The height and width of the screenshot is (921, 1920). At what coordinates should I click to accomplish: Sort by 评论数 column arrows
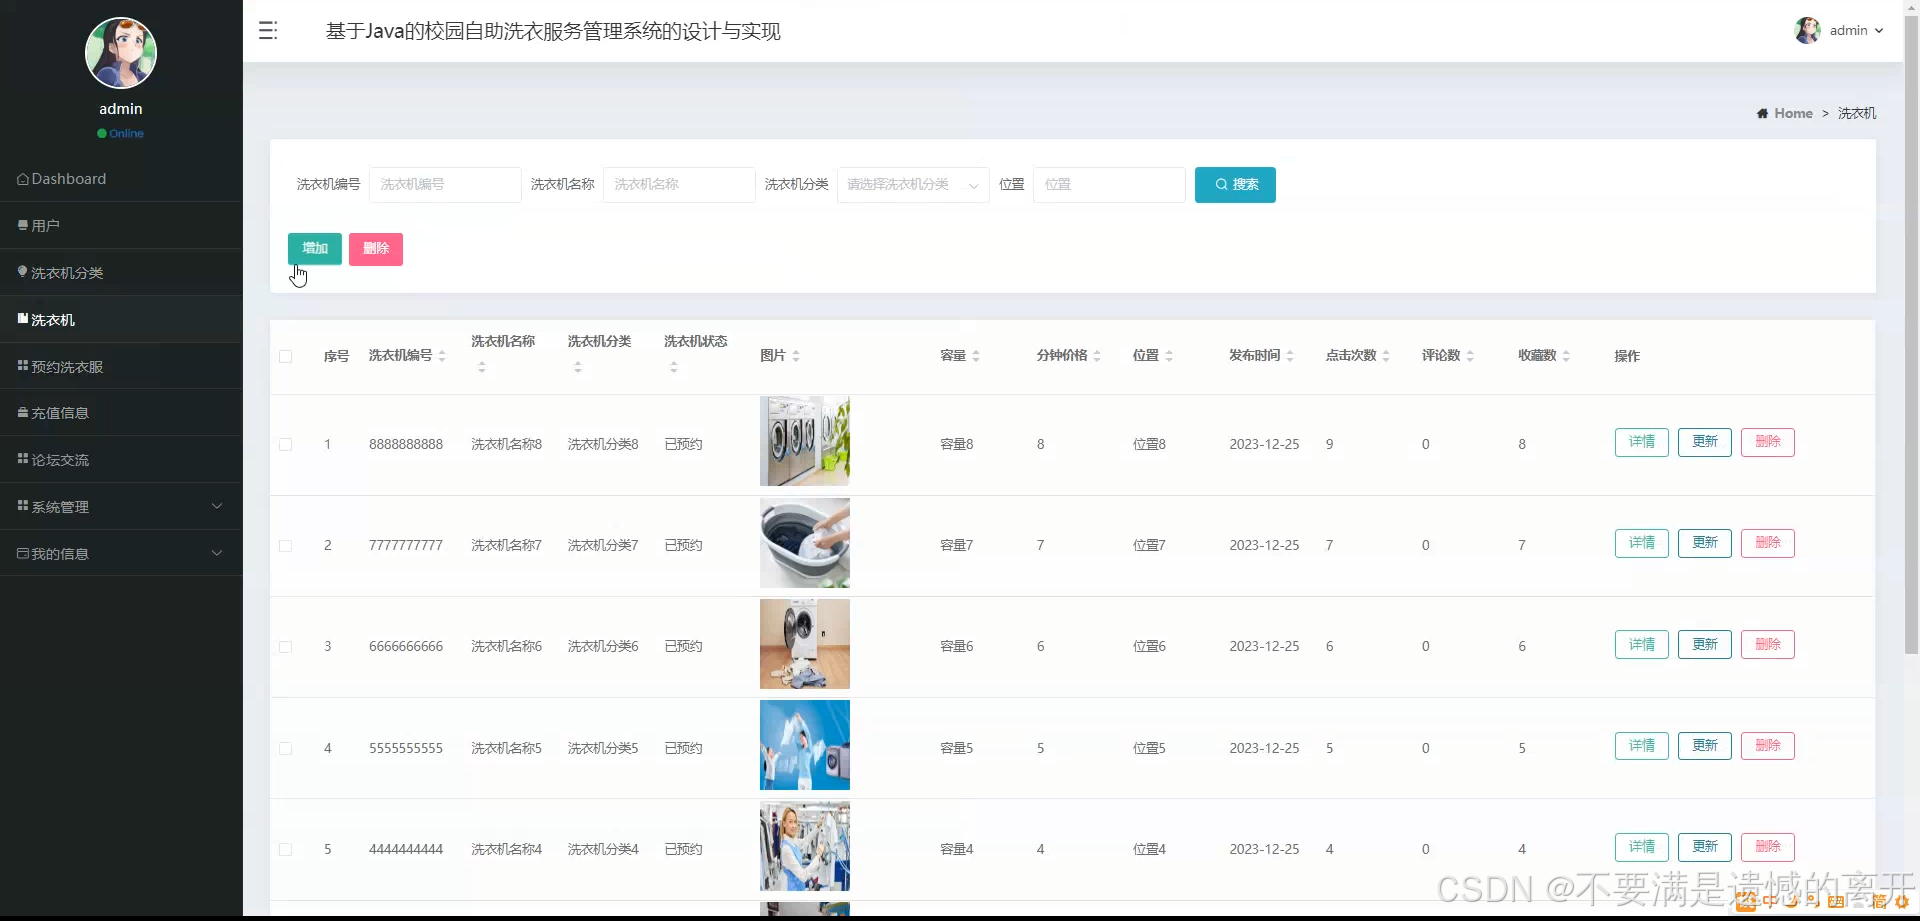pyautogui.click(x=1470, y=356)
